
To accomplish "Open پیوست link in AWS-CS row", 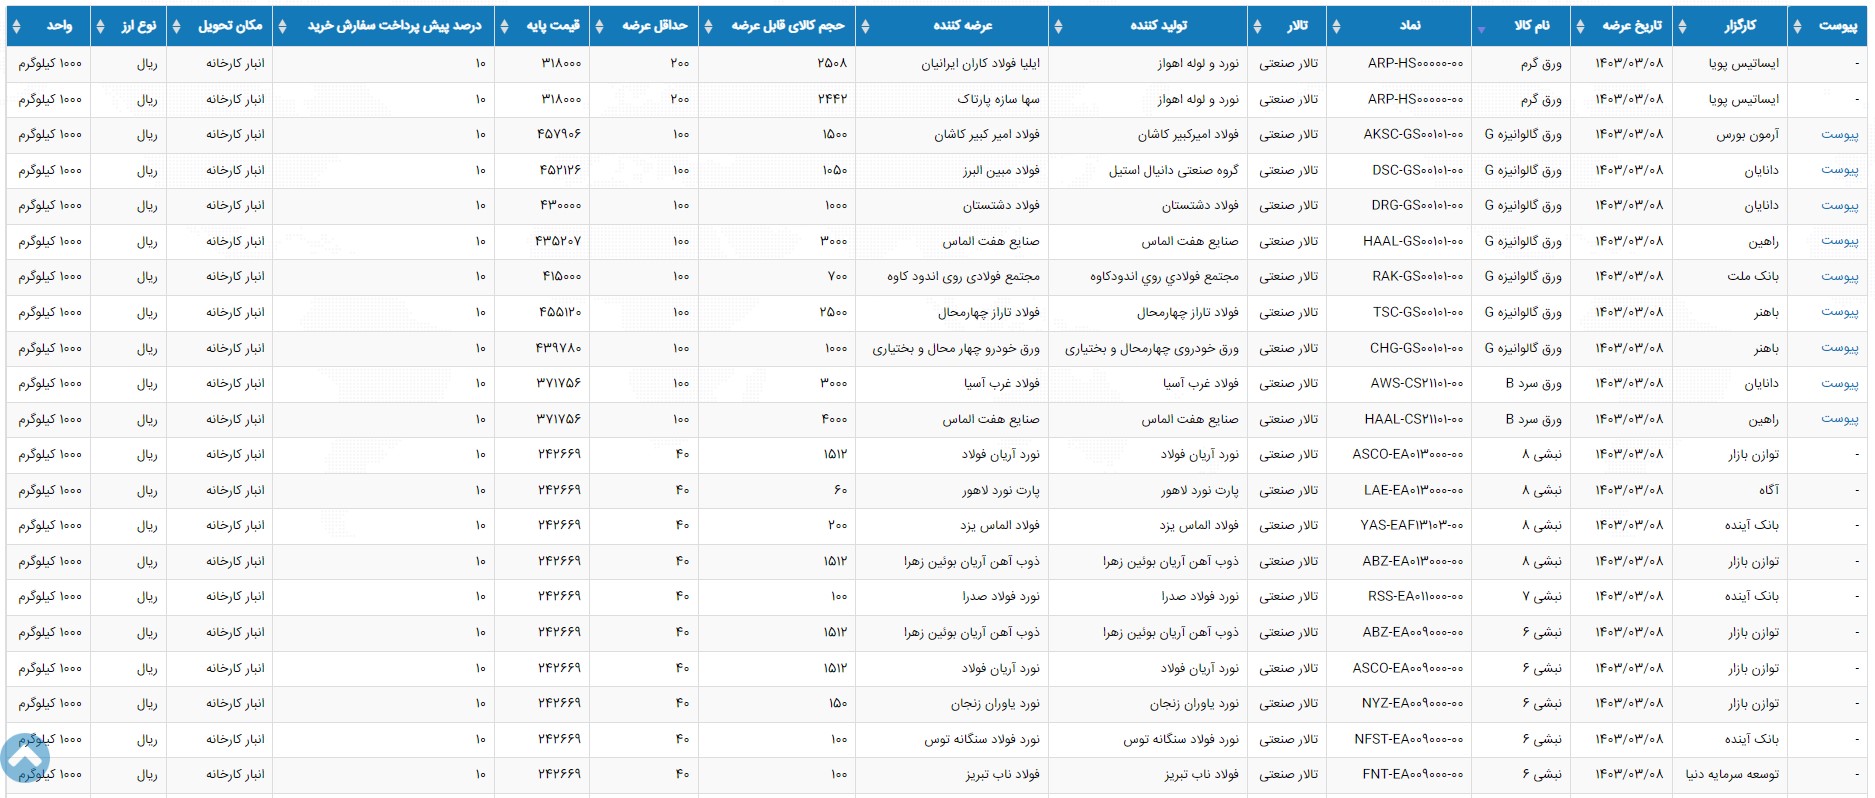I will coord(1839,383).
